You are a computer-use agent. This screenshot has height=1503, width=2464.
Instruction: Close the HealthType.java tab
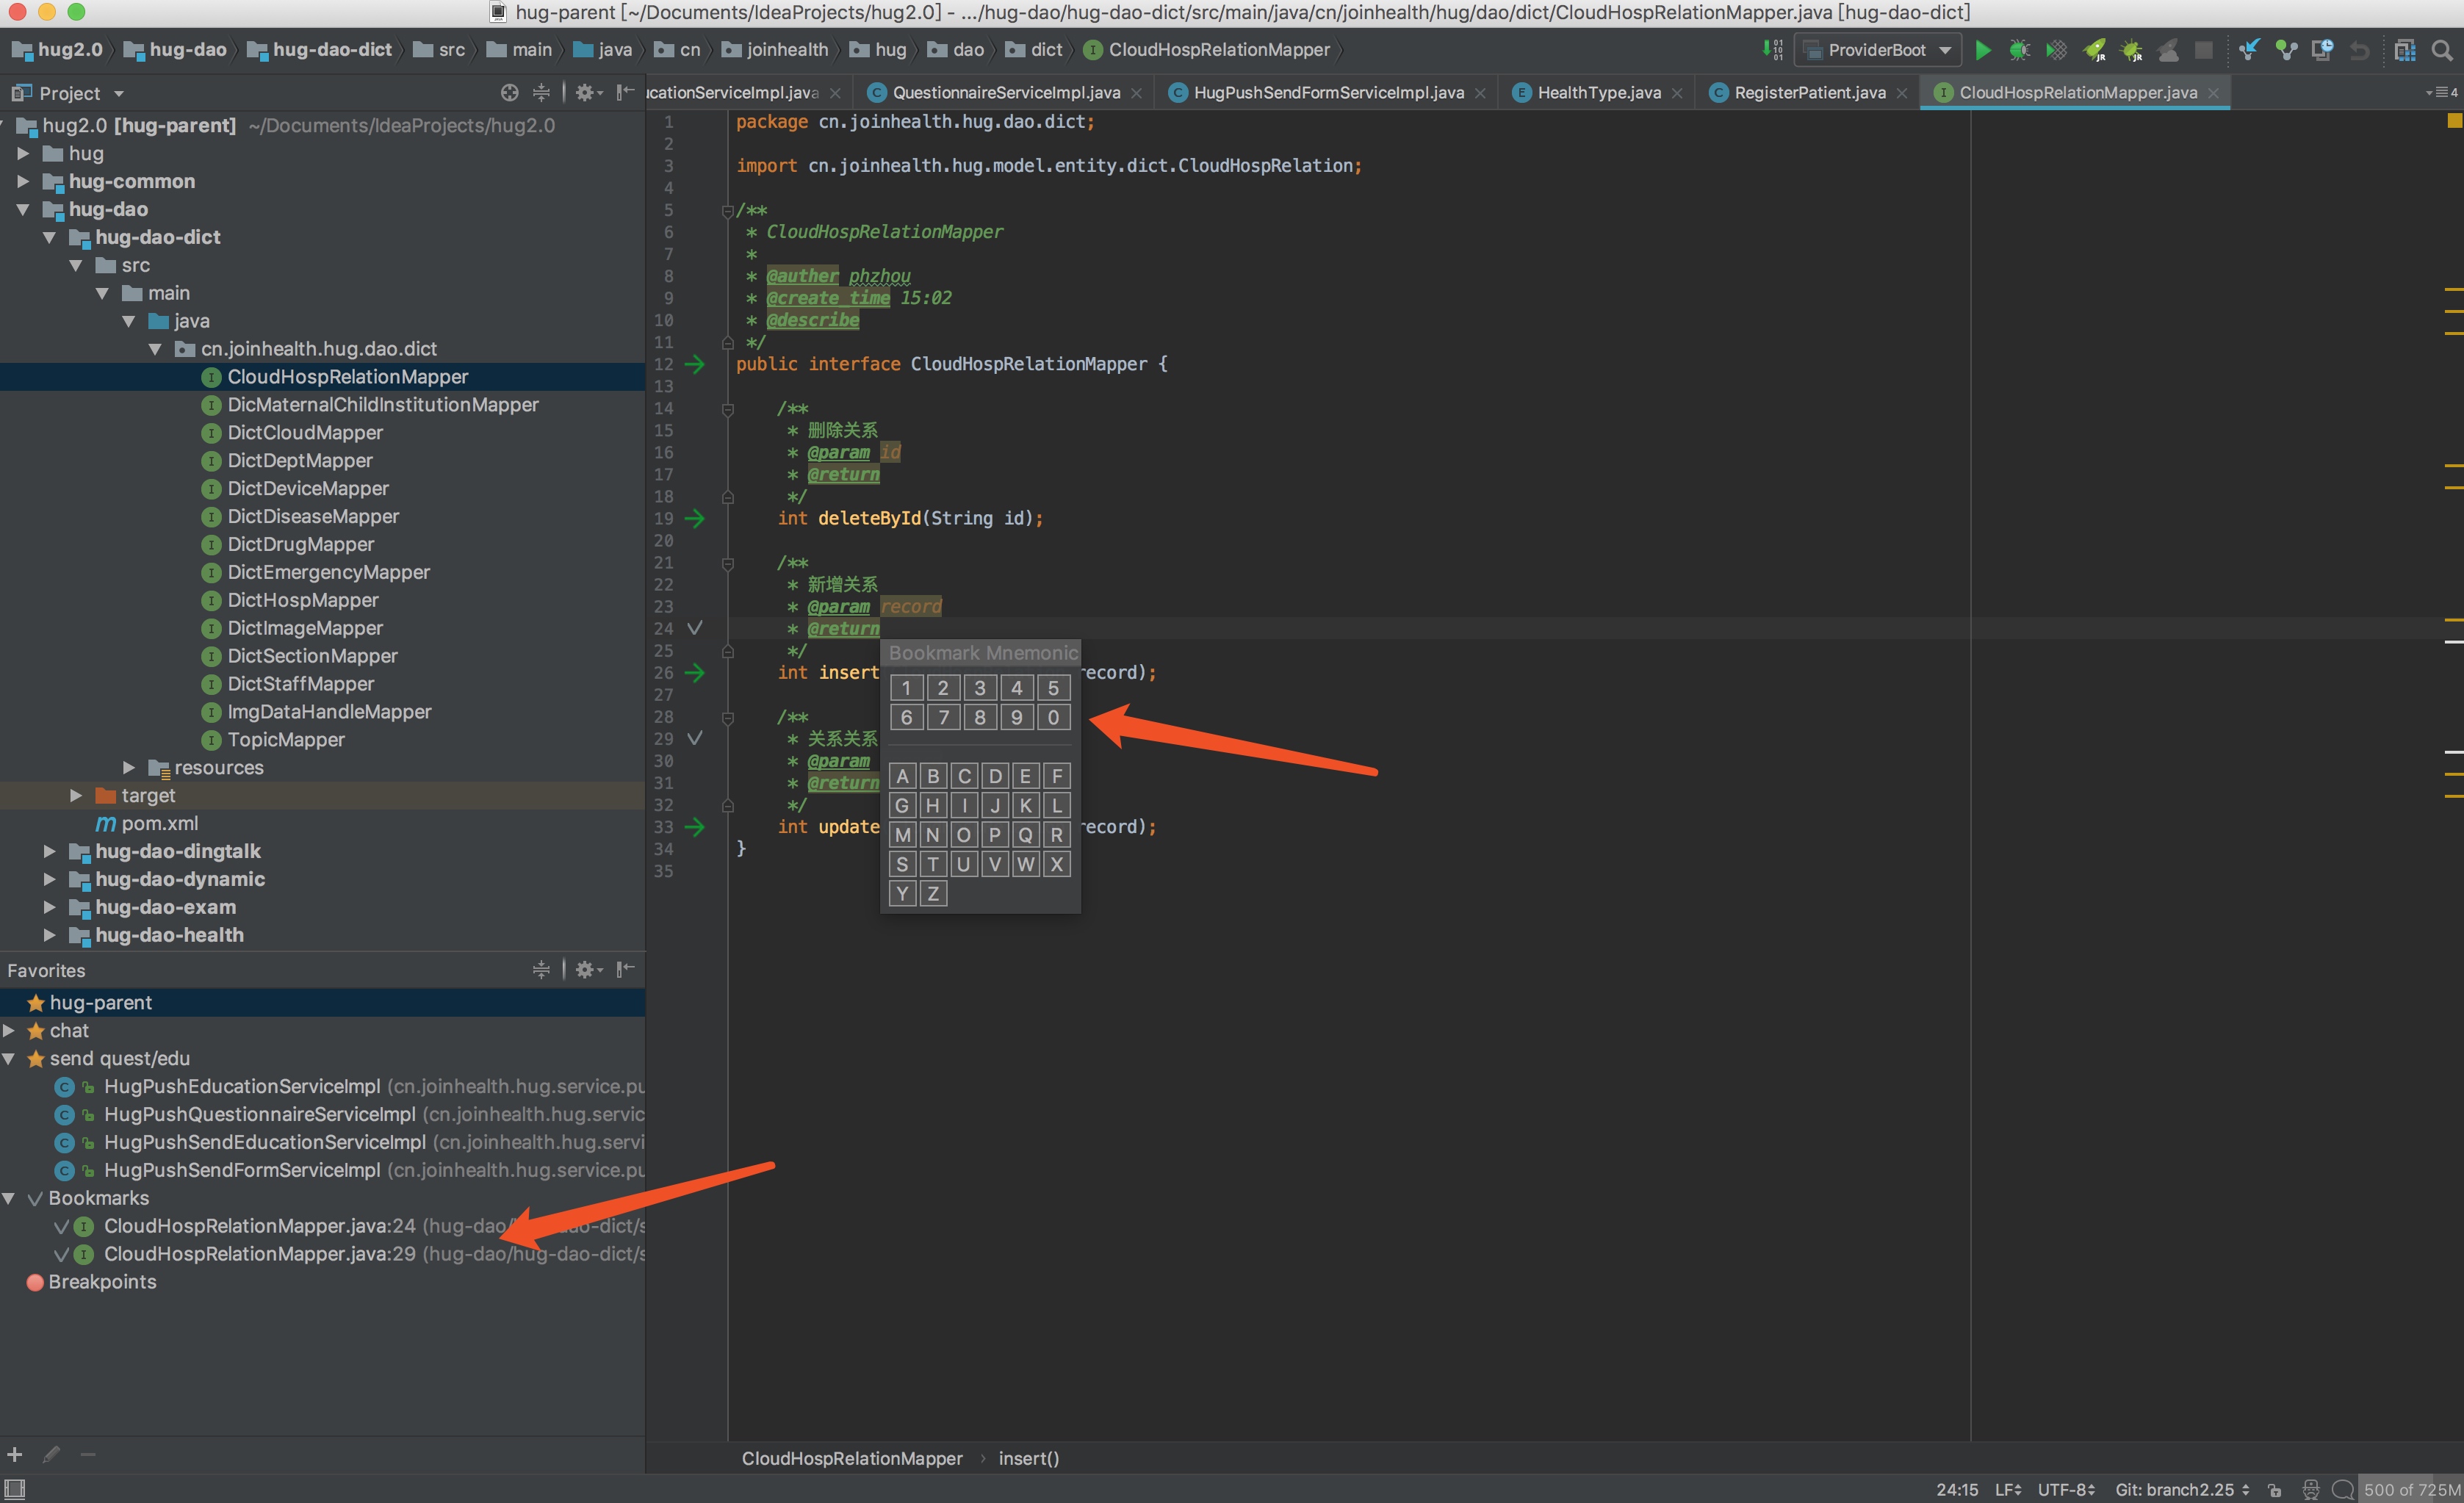tap(1676, 93)
